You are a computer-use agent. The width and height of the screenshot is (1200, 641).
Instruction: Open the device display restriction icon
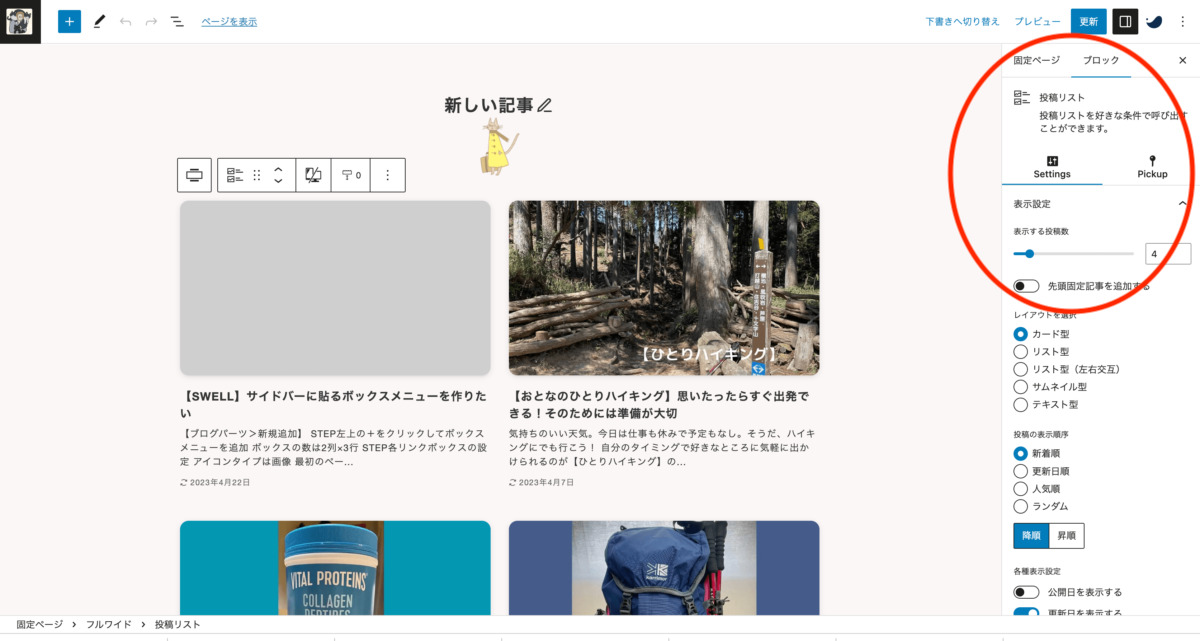point(313,175)
